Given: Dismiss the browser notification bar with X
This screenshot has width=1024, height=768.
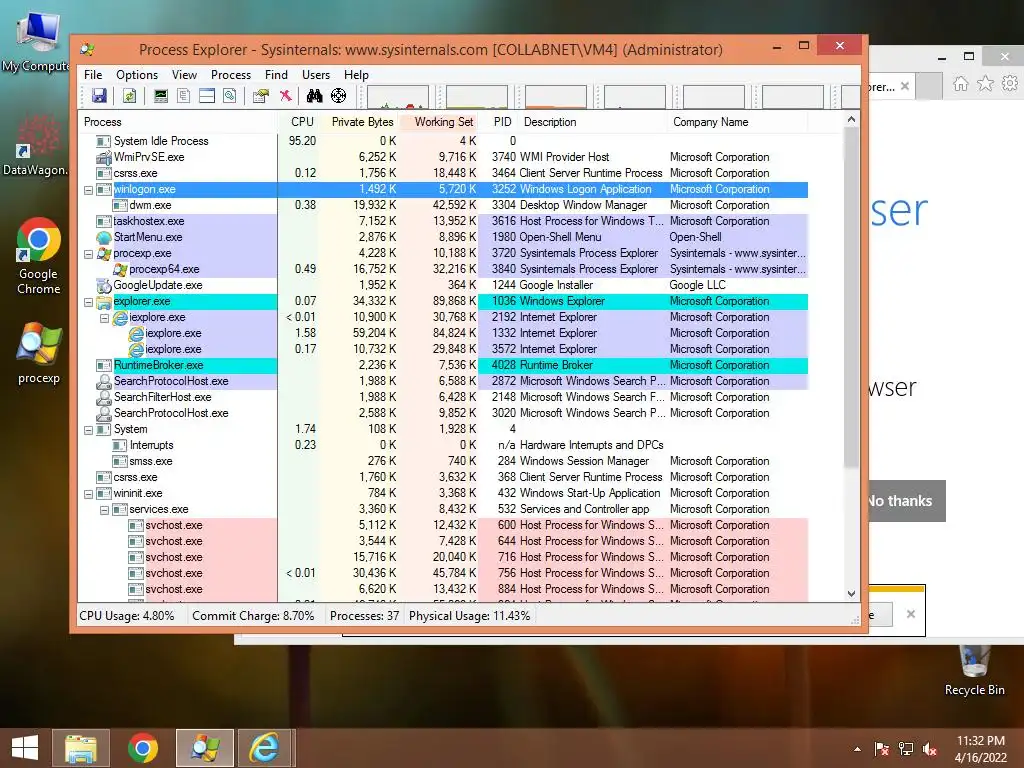Looking at the screenshot, I should (x=911, y=614).
